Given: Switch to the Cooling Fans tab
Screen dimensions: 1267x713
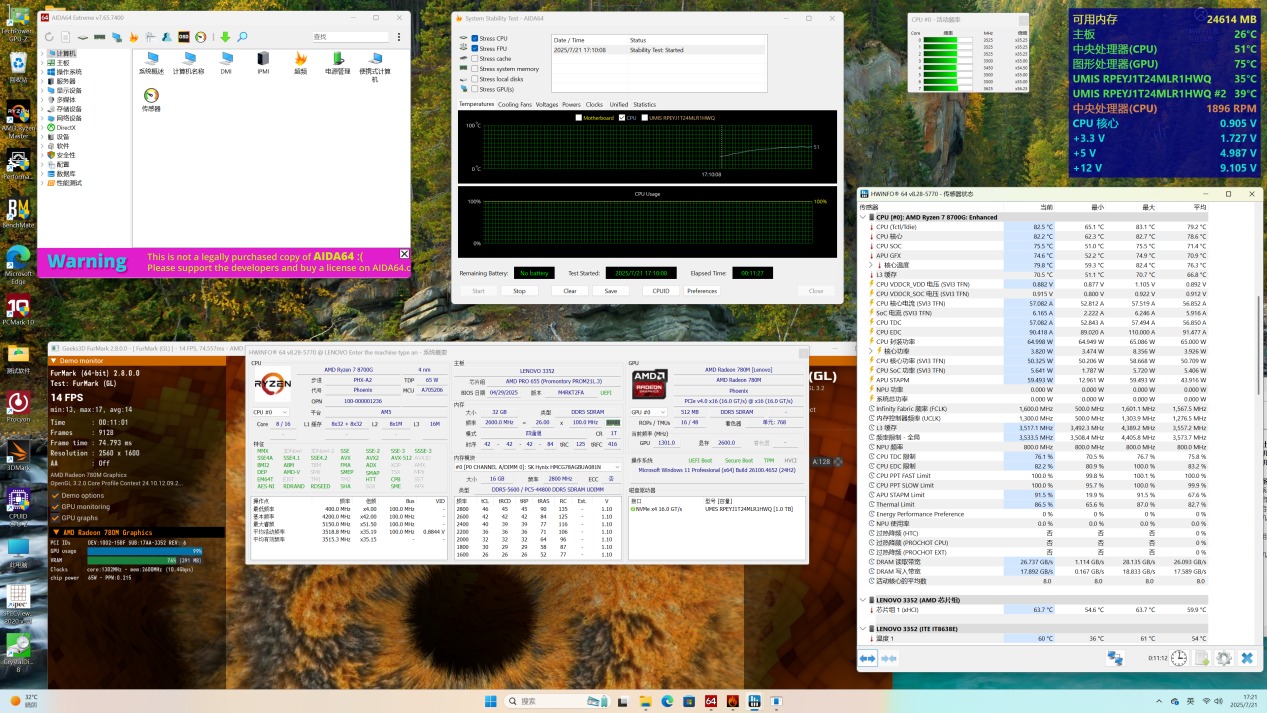Looking at the screenshot, I should click(515, 104).
